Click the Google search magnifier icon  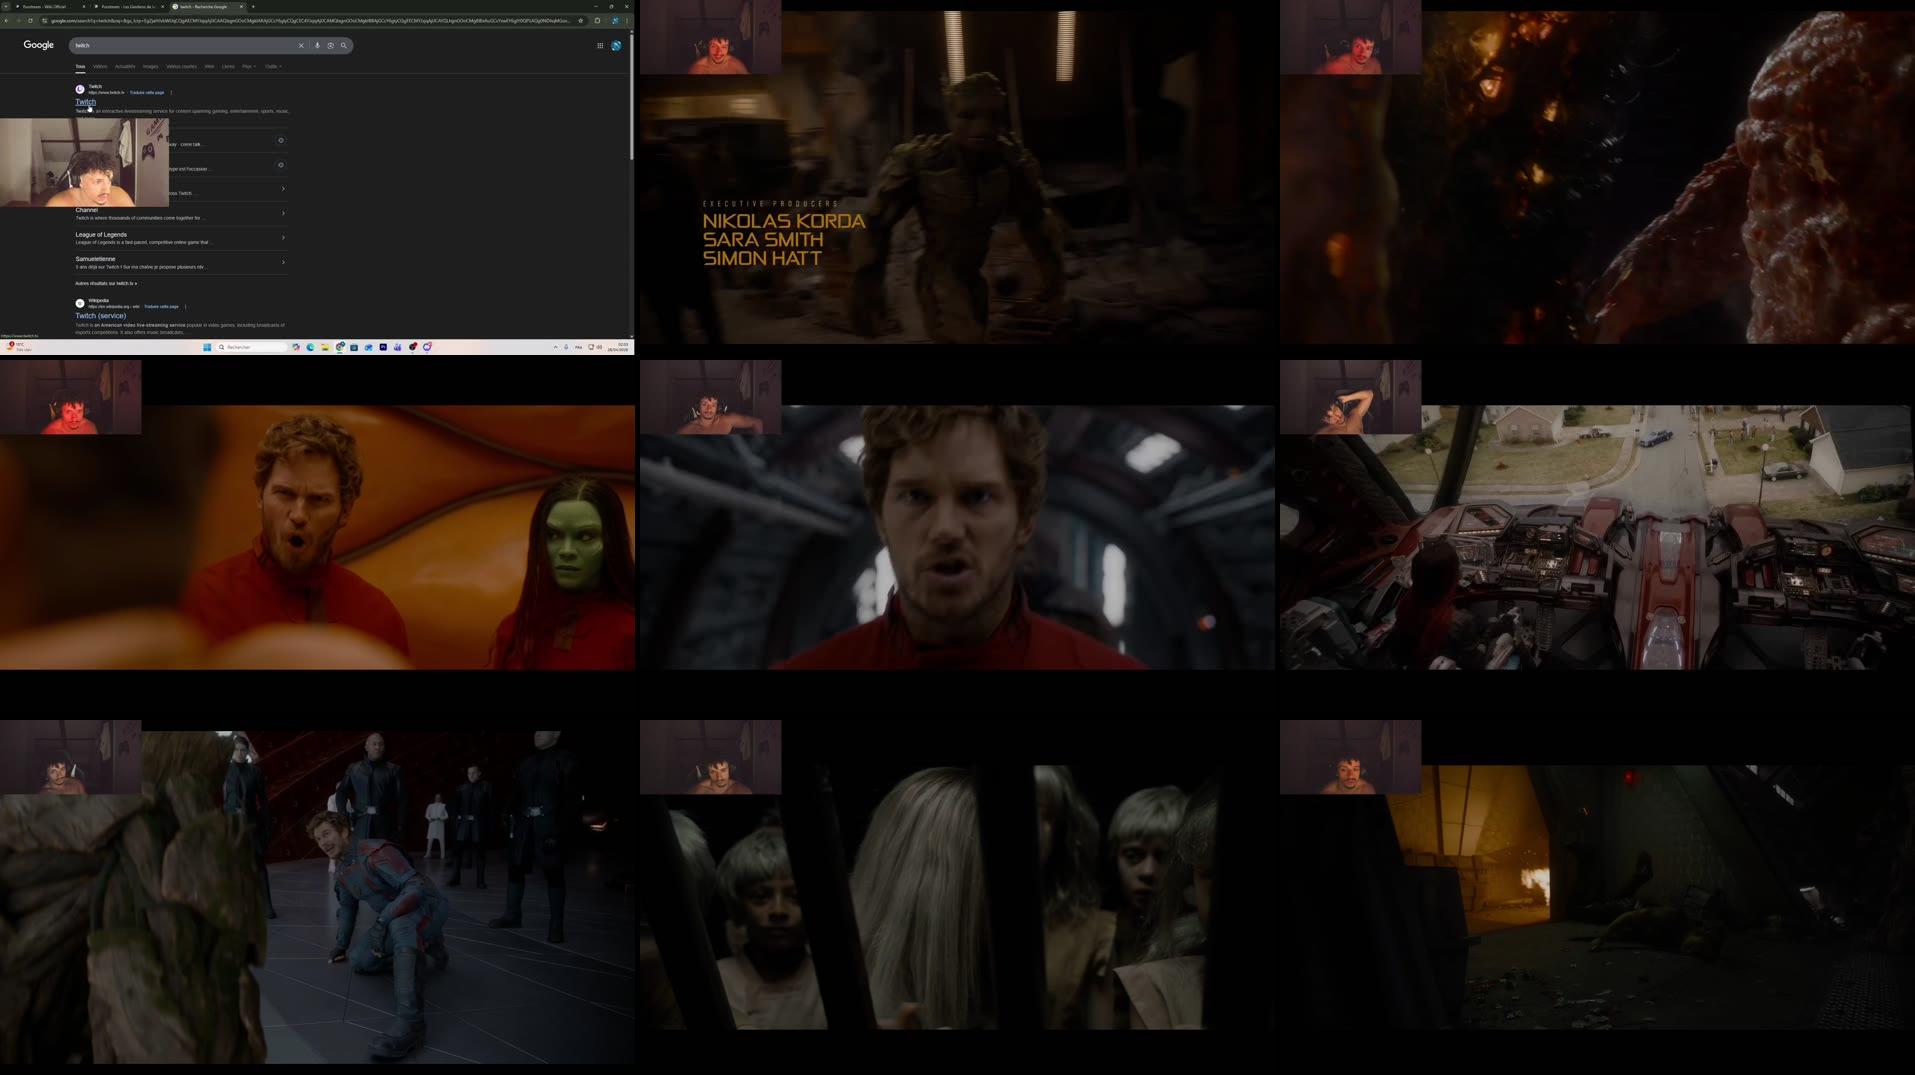coord(345,45)
